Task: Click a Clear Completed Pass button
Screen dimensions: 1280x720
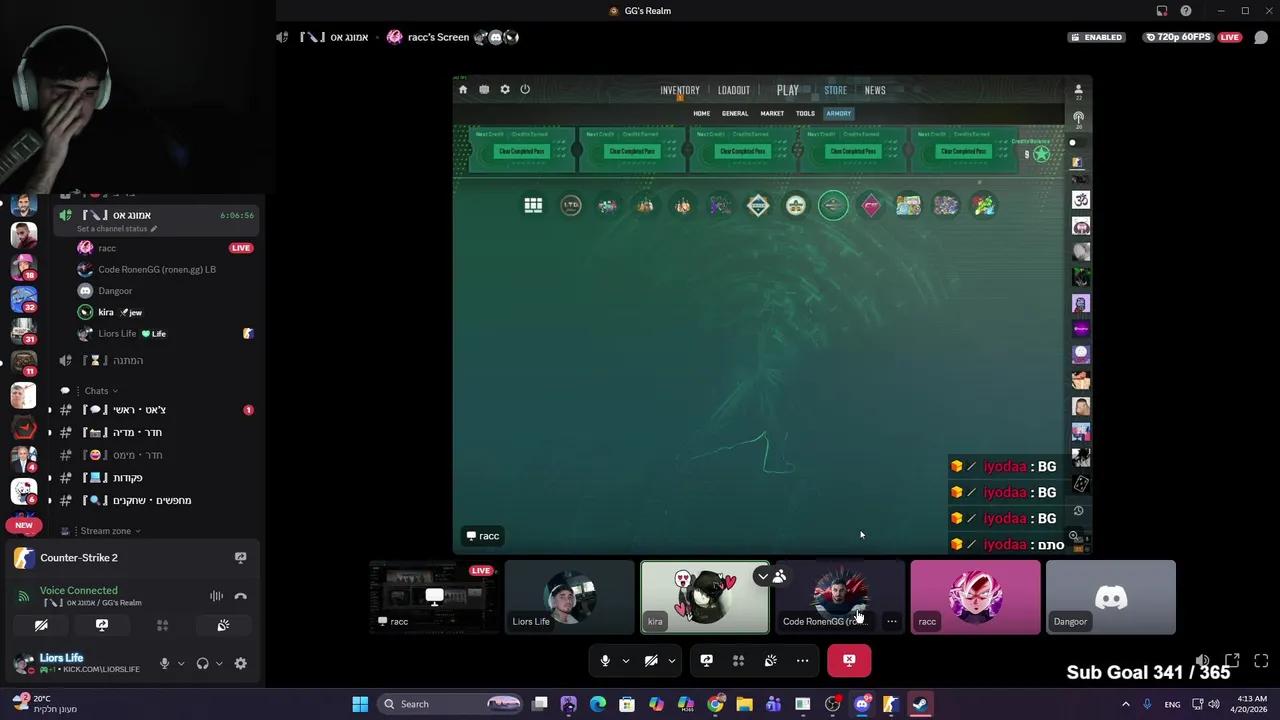Action: 520,151
